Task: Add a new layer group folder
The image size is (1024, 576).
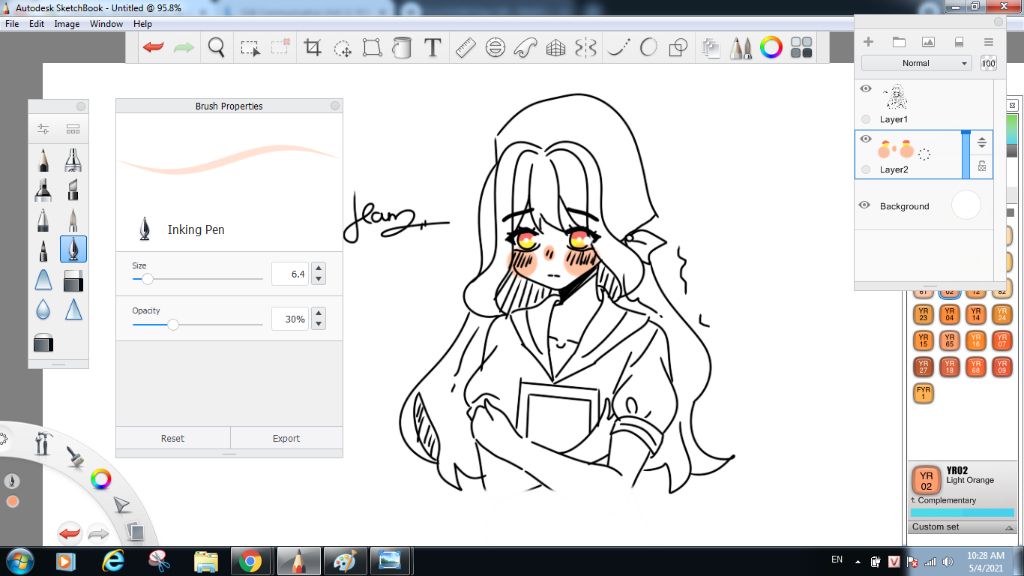Action: tap(899, 42)
